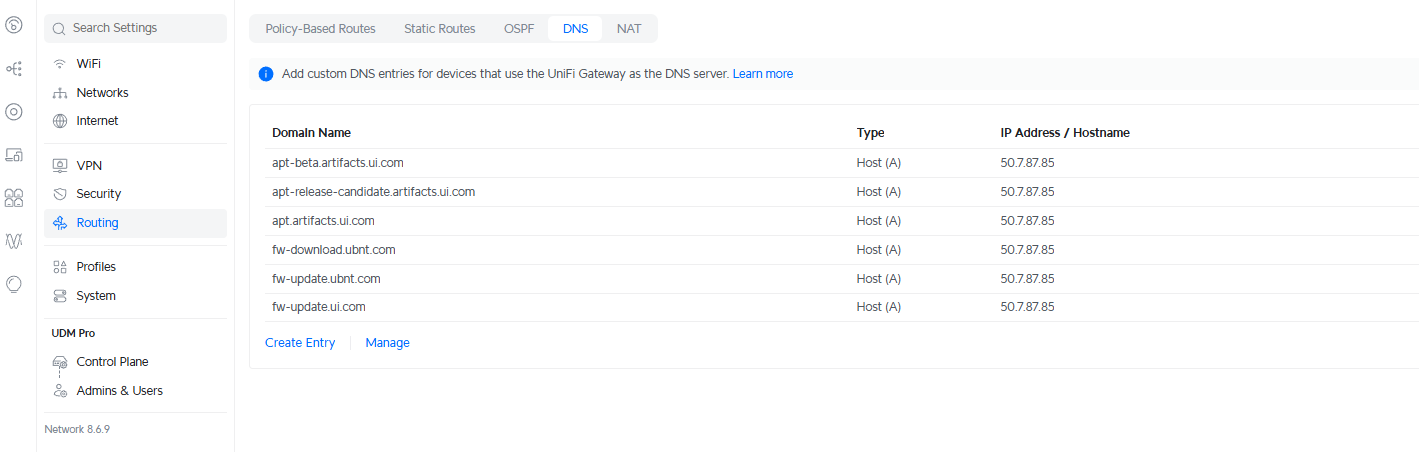Screen dimensions: 1419x452
Task: Open the Learn more link
Action: pyautogui.click(x=762, y=74)
